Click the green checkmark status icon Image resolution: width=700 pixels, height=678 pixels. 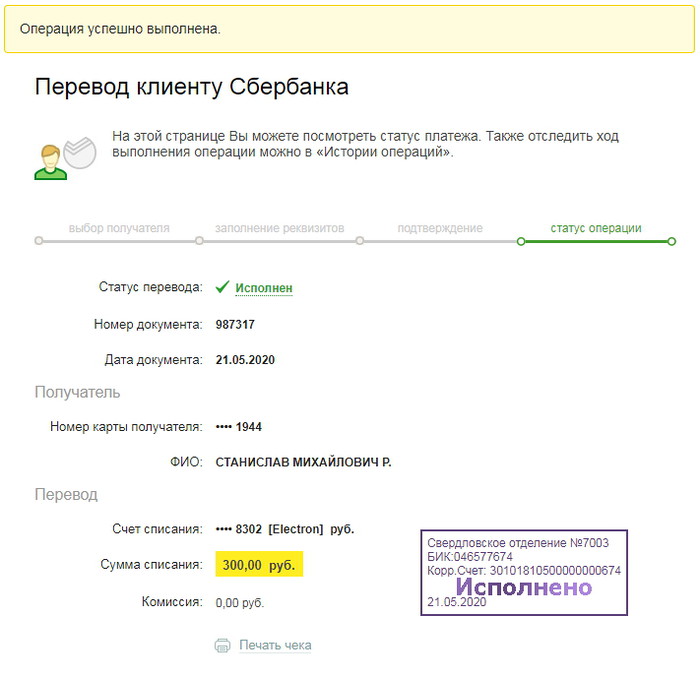pyautogui.click(x=223, y=287)
